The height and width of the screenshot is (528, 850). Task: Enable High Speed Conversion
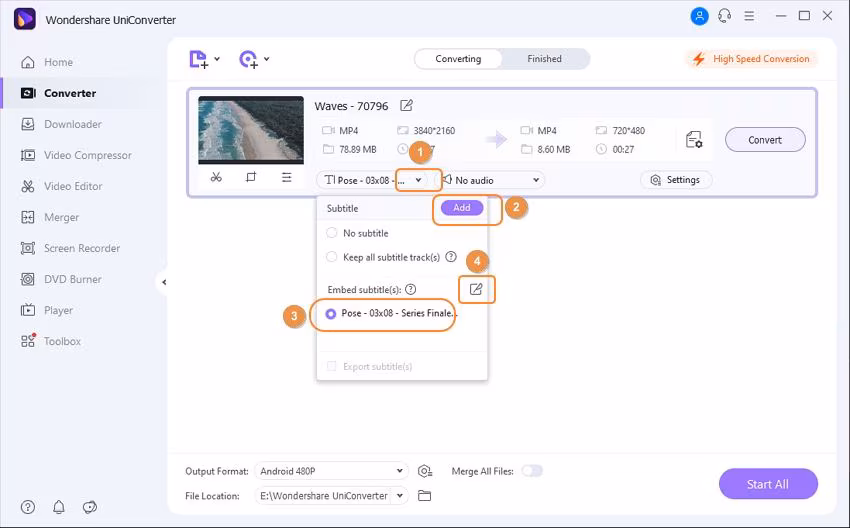tap(752, 59)
